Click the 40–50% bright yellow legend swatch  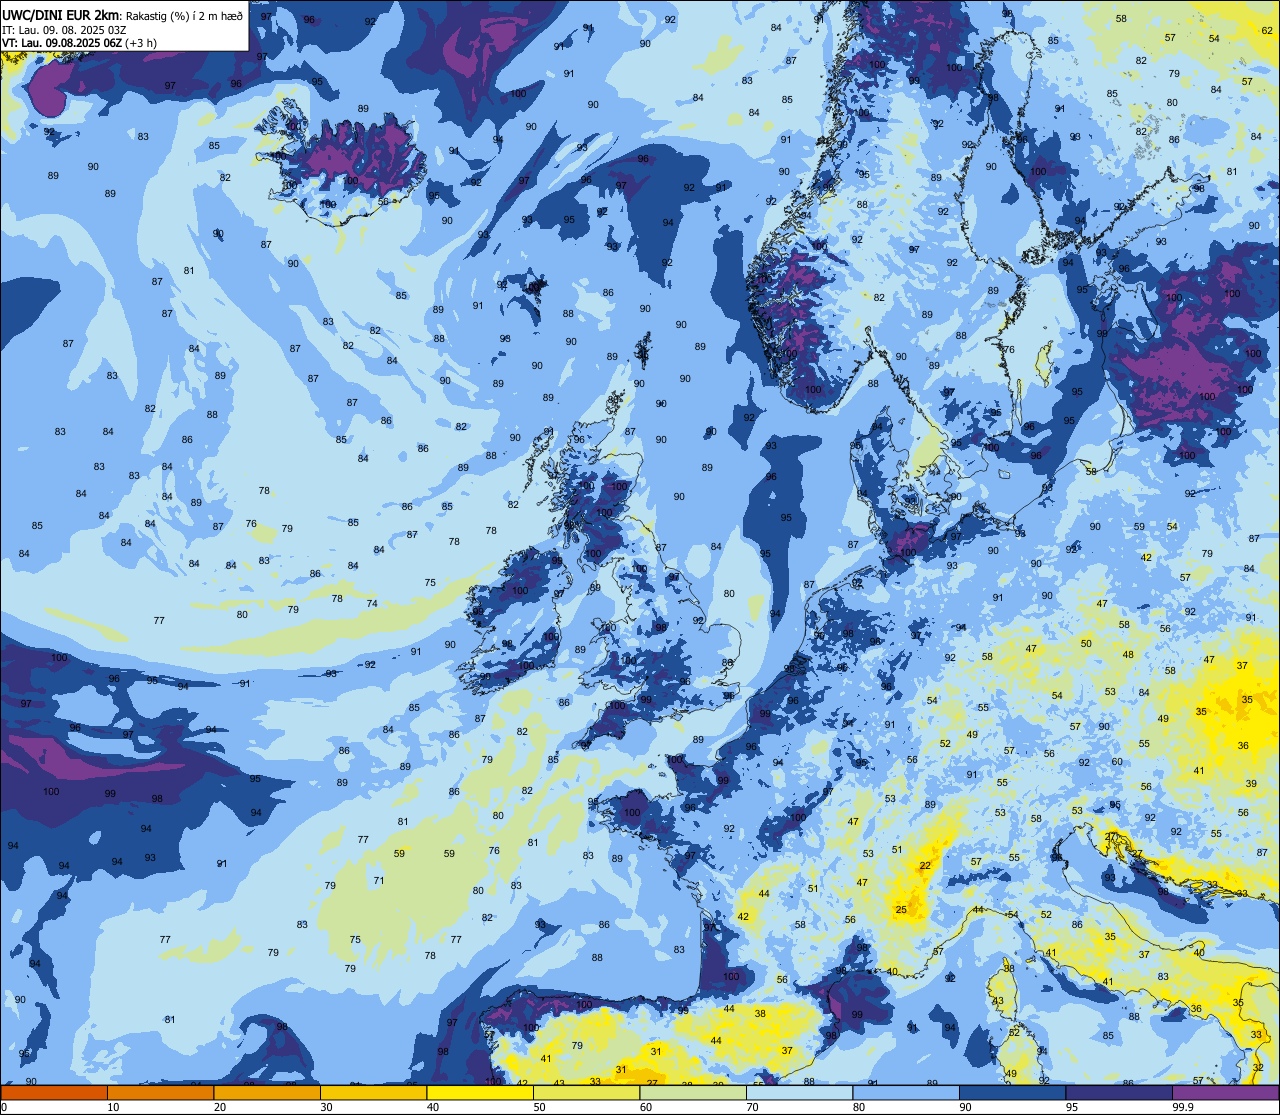480,1093
